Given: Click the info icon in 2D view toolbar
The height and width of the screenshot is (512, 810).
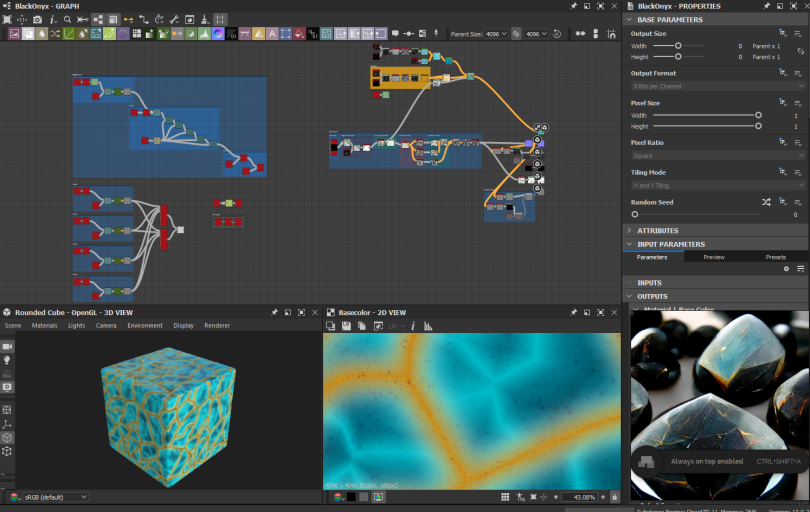Looking at the screenshot, I should pyautogui.click(x=412, y=326).
